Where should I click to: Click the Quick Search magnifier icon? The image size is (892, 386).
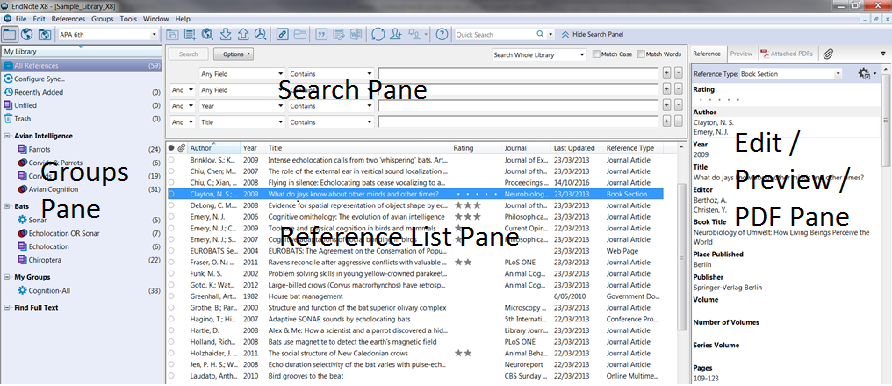(x=540, y=34)
